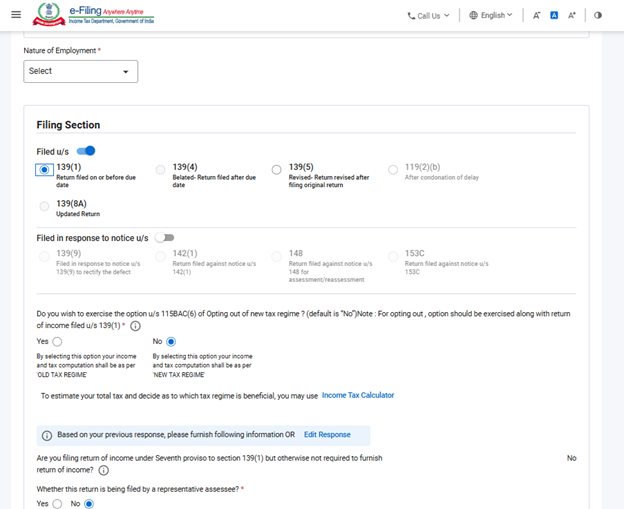624x509 pixels.
Task: Select 119(2)(b) after condonation of delay
Action: pos(393,170)
